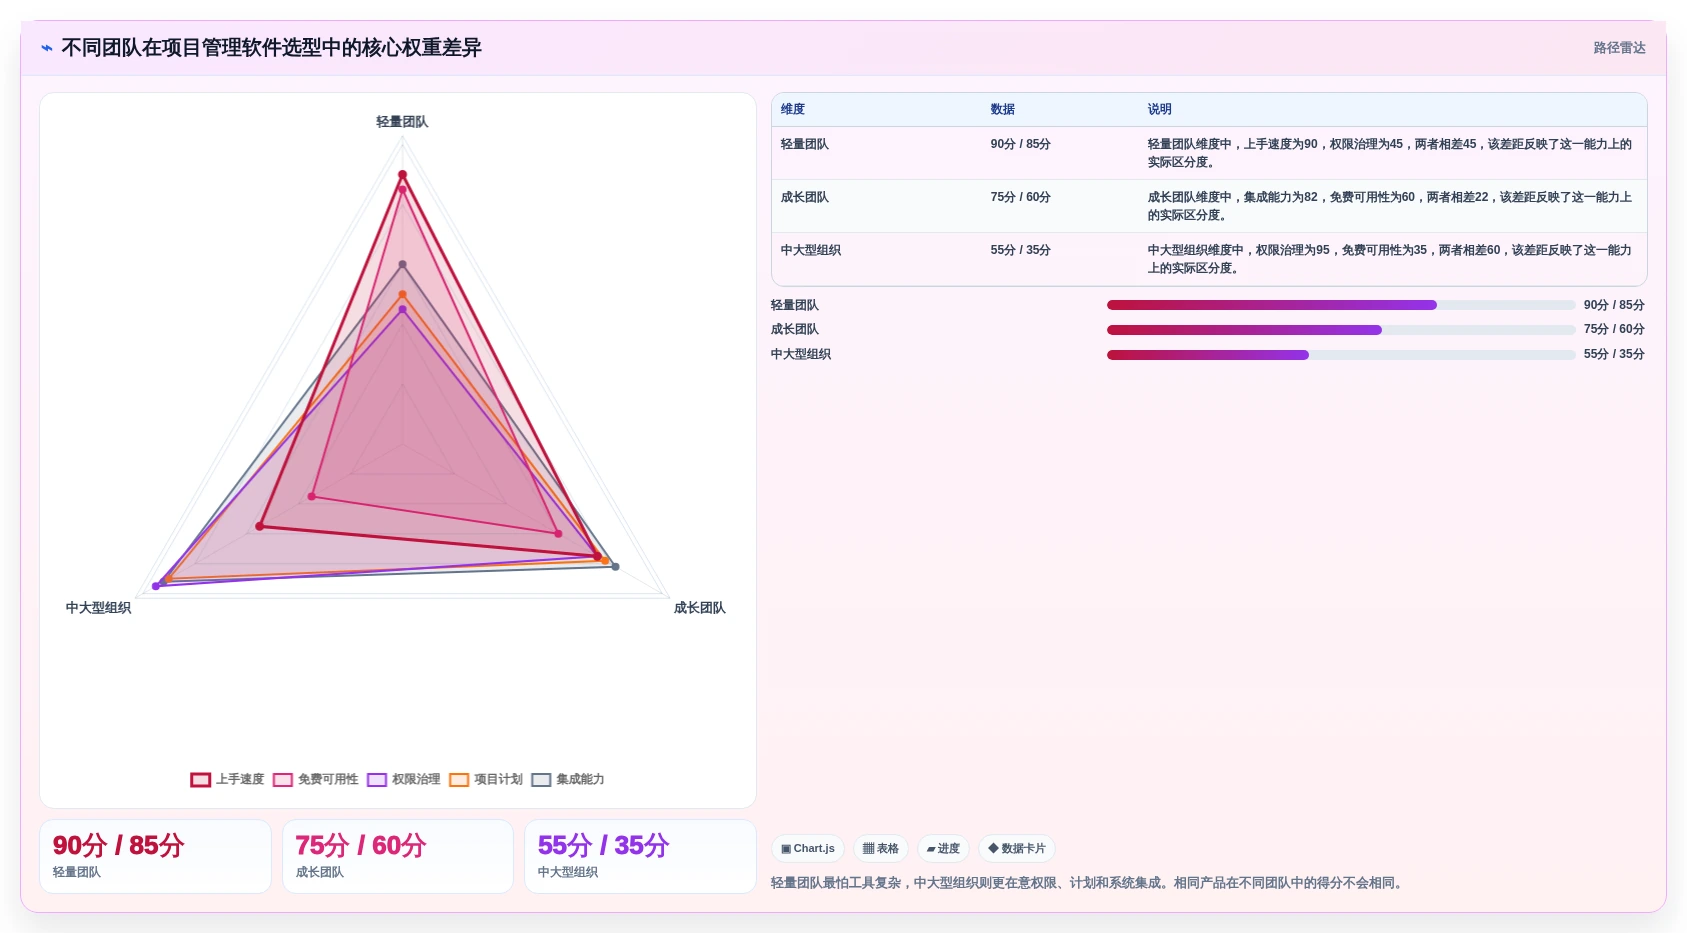
Task: Click the 集成能力 legend label
Action: pyautogui.click(x=580, y=780)
